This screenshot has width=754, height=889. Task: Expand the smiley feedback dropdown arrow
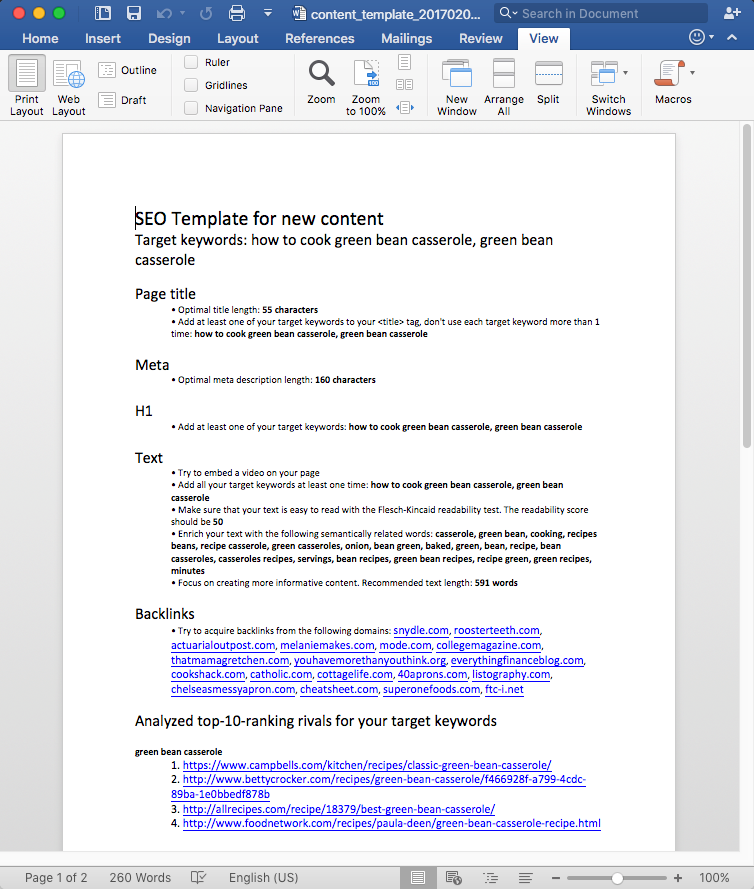coord(711,37)
